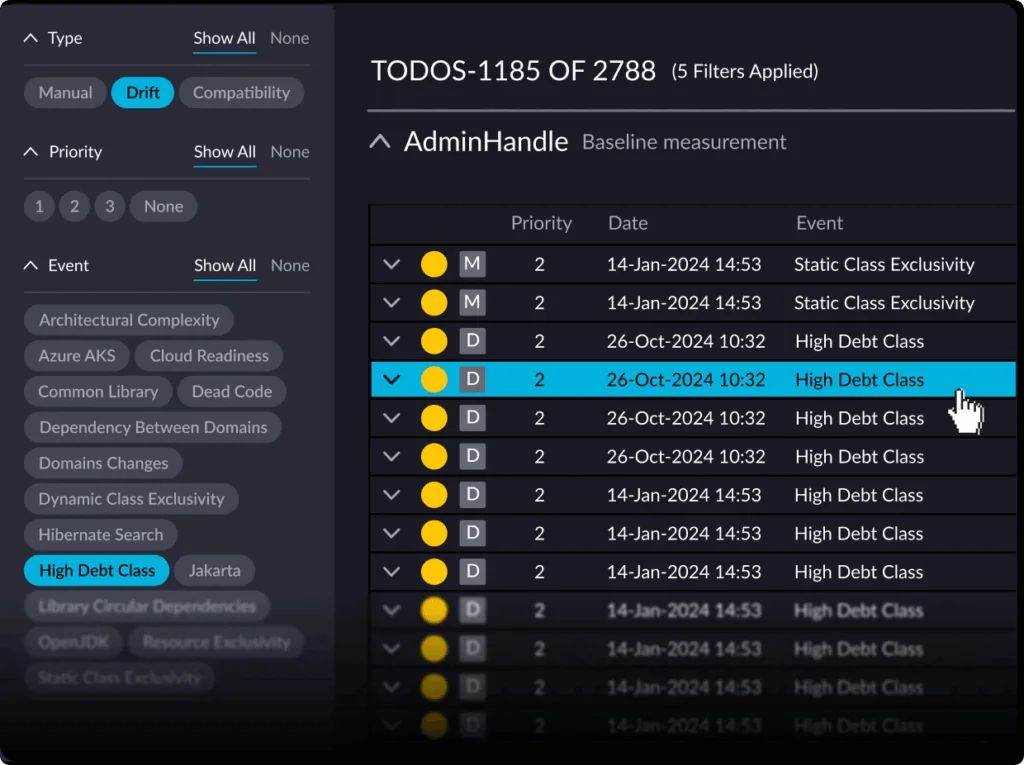
Task: Click the M badge in second table row
Action: 472,303
